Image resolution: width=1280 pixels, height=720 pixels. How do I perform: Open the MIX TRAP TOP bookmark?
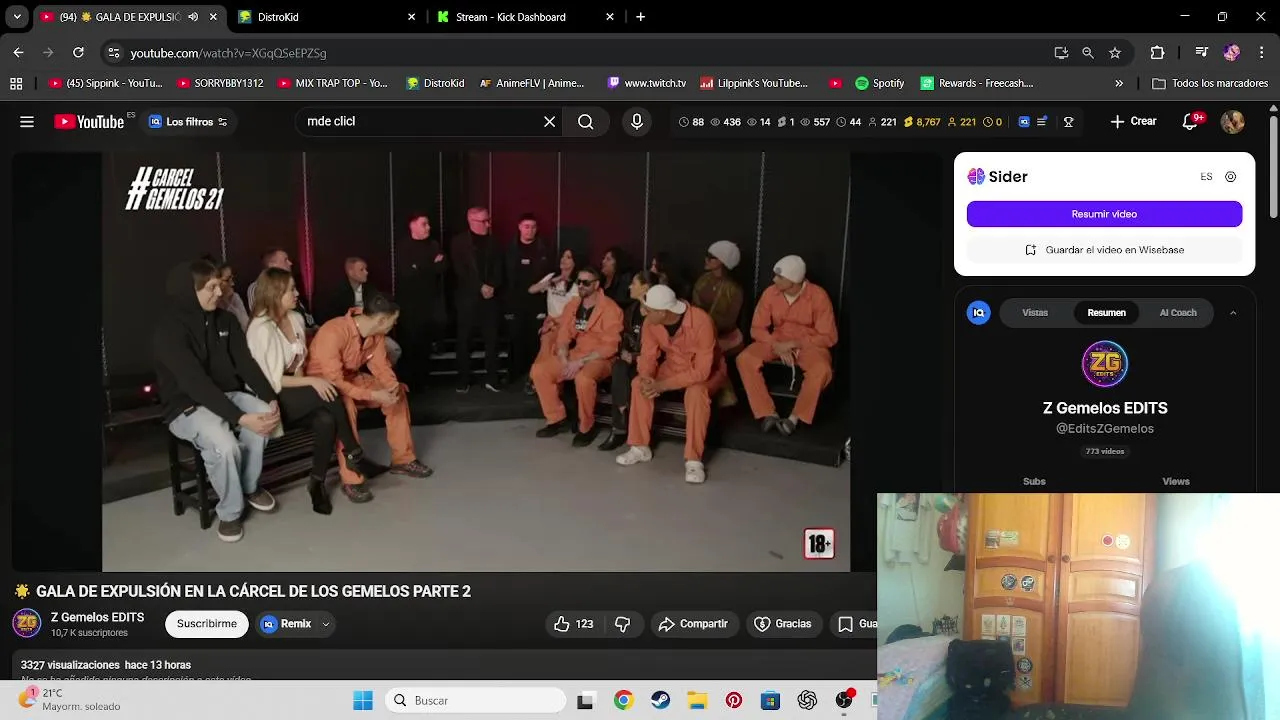tap(333, 83)
